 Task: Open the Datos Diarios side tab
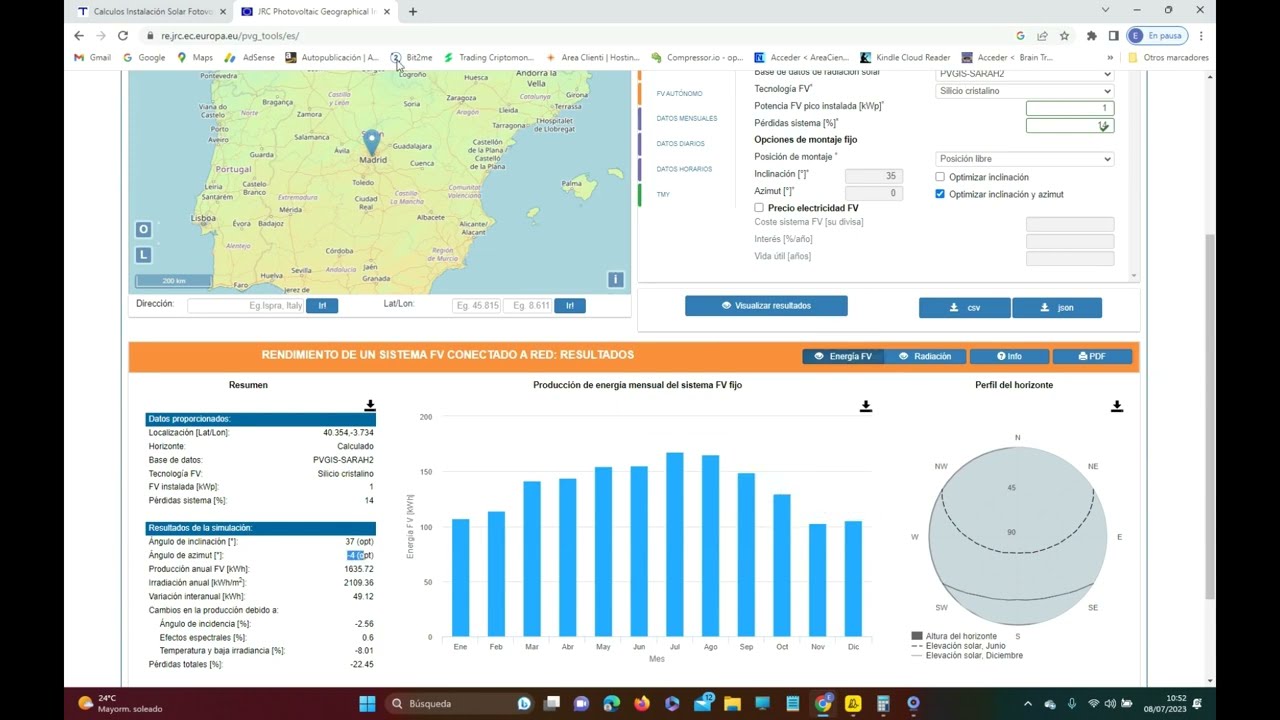click(680, 144)
